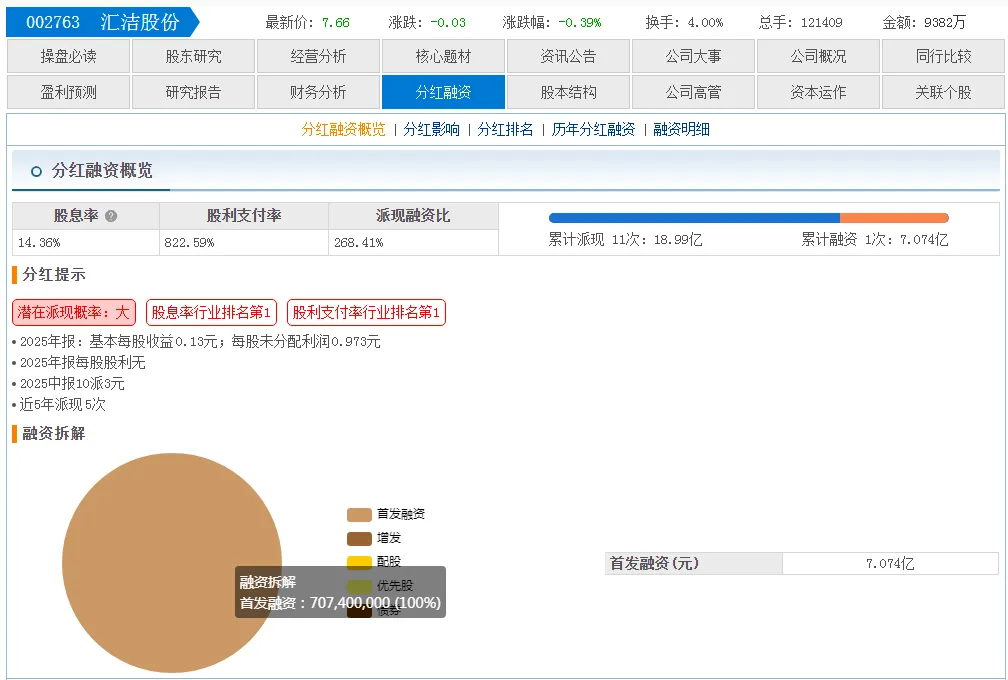Click the stock title 002763 汇洁股份

click(103, 22)
